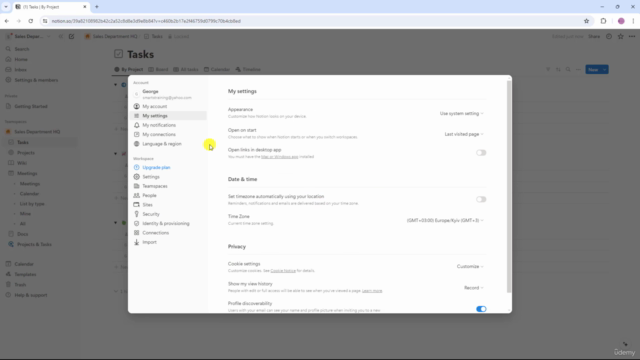This screenshot has height=360, width=640.
Task: Click the Upgrade plan link
Action: point(156,167)
